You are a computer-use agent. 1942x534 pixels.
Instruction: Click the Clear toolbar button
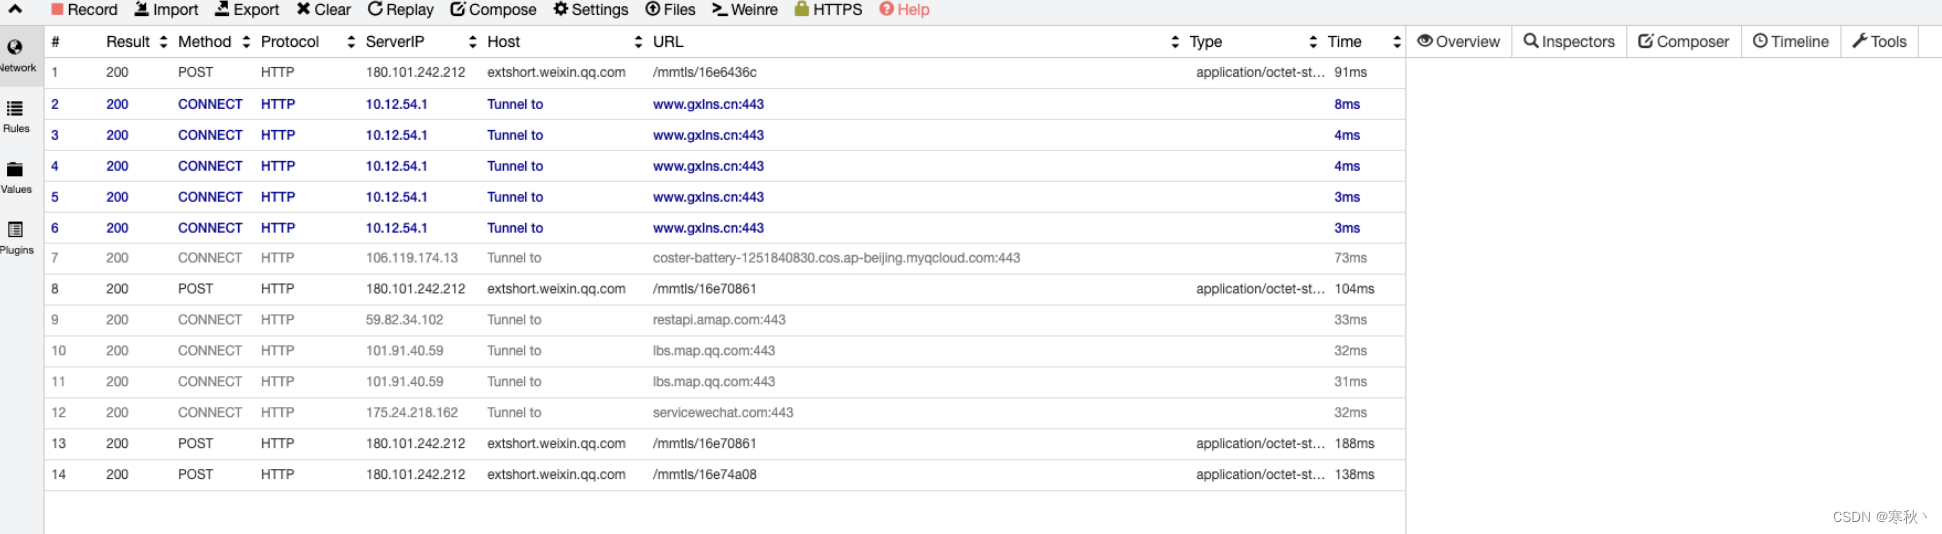(x=323, y=10)
